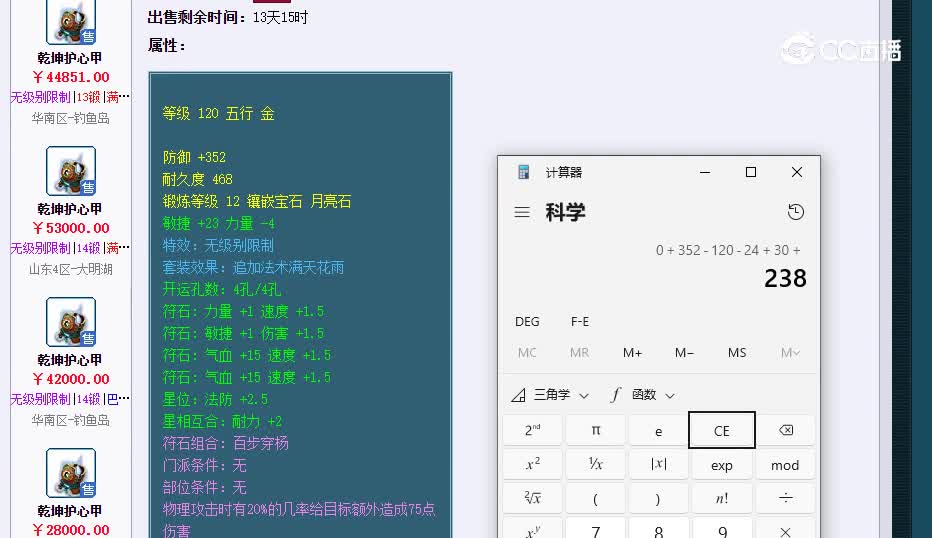Toggle DEG angle unit mode
The width and height of the screenshot is (932, 538).
527,322
